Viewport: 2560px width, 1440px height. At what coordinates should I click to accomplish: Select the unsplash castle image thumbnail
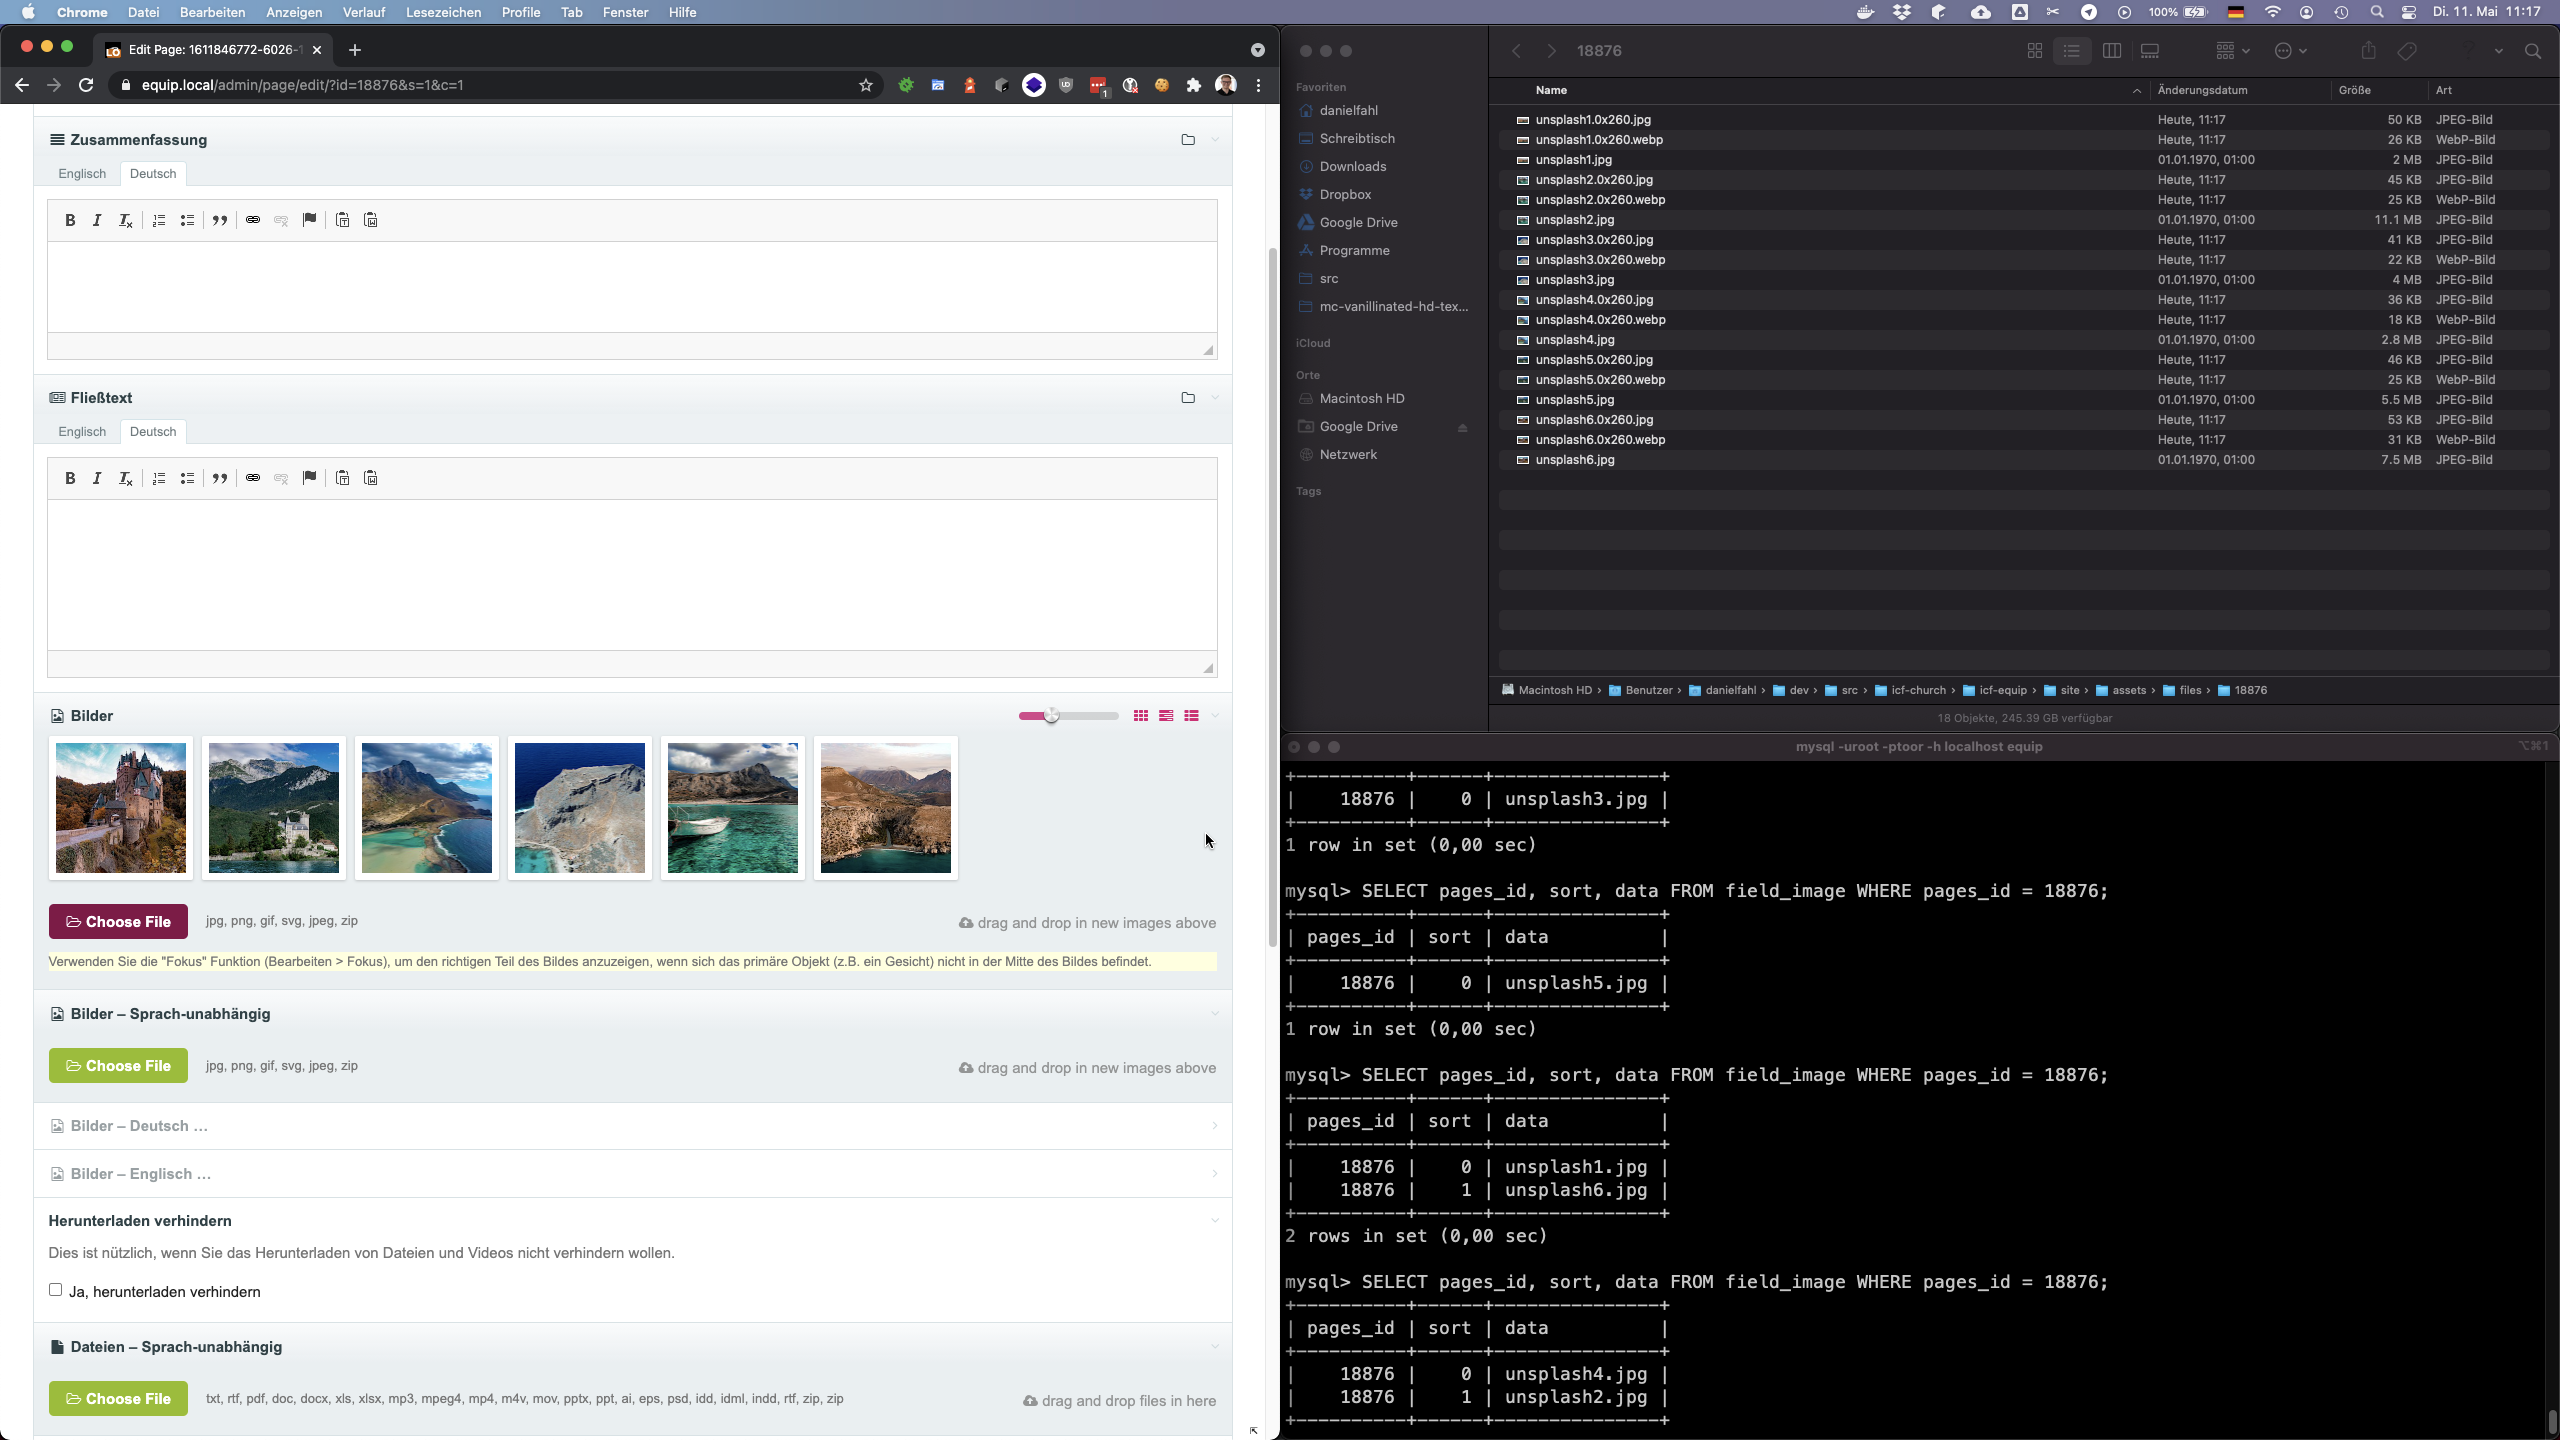click(121, 807)
